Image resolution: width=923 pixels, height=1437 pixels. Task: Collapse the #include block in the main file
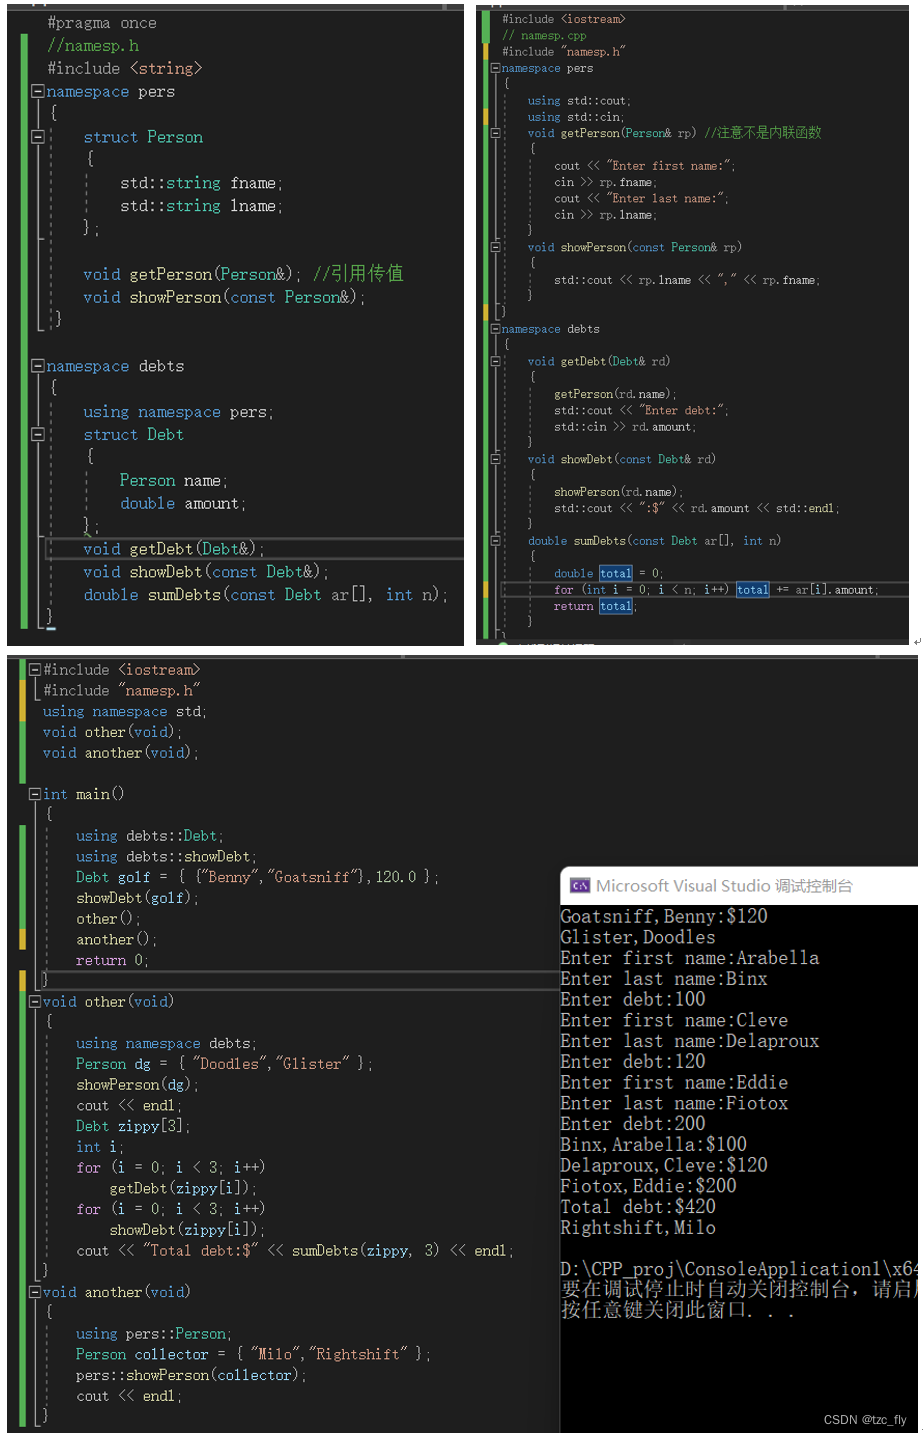click(35, 670)
